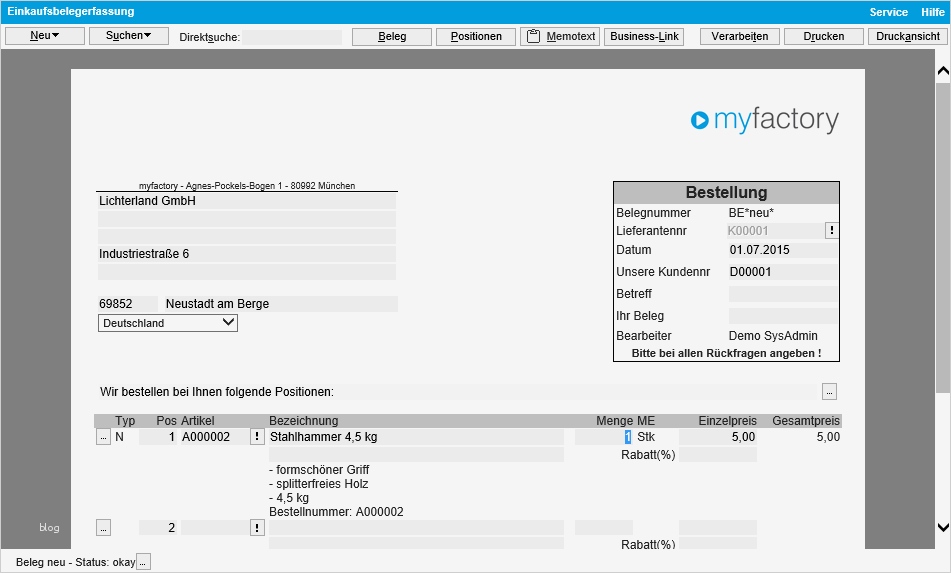
Task: Click the exclamation button next to article A000002
Action: [x=257, y=437]
